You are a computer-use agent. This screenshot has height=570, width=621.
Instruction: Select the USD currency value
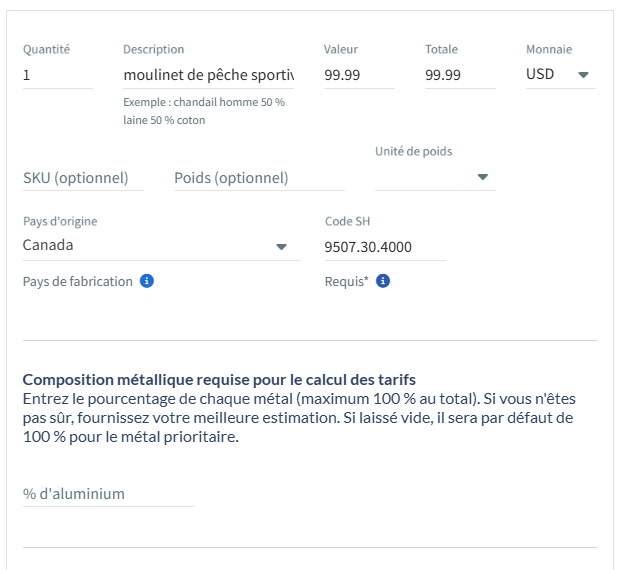tap(540, 74)
